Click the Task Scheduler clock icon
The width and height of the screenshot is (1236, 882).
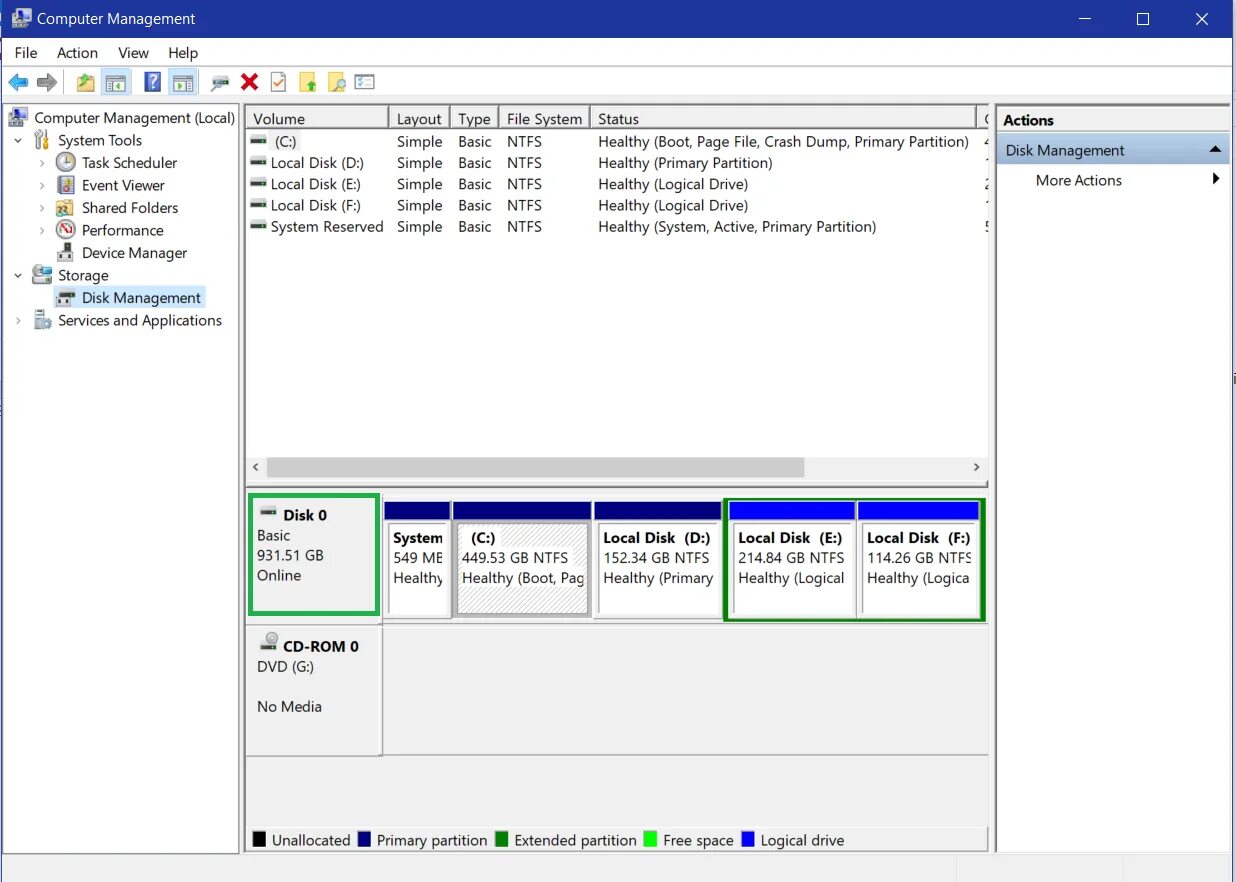point(66,162)
